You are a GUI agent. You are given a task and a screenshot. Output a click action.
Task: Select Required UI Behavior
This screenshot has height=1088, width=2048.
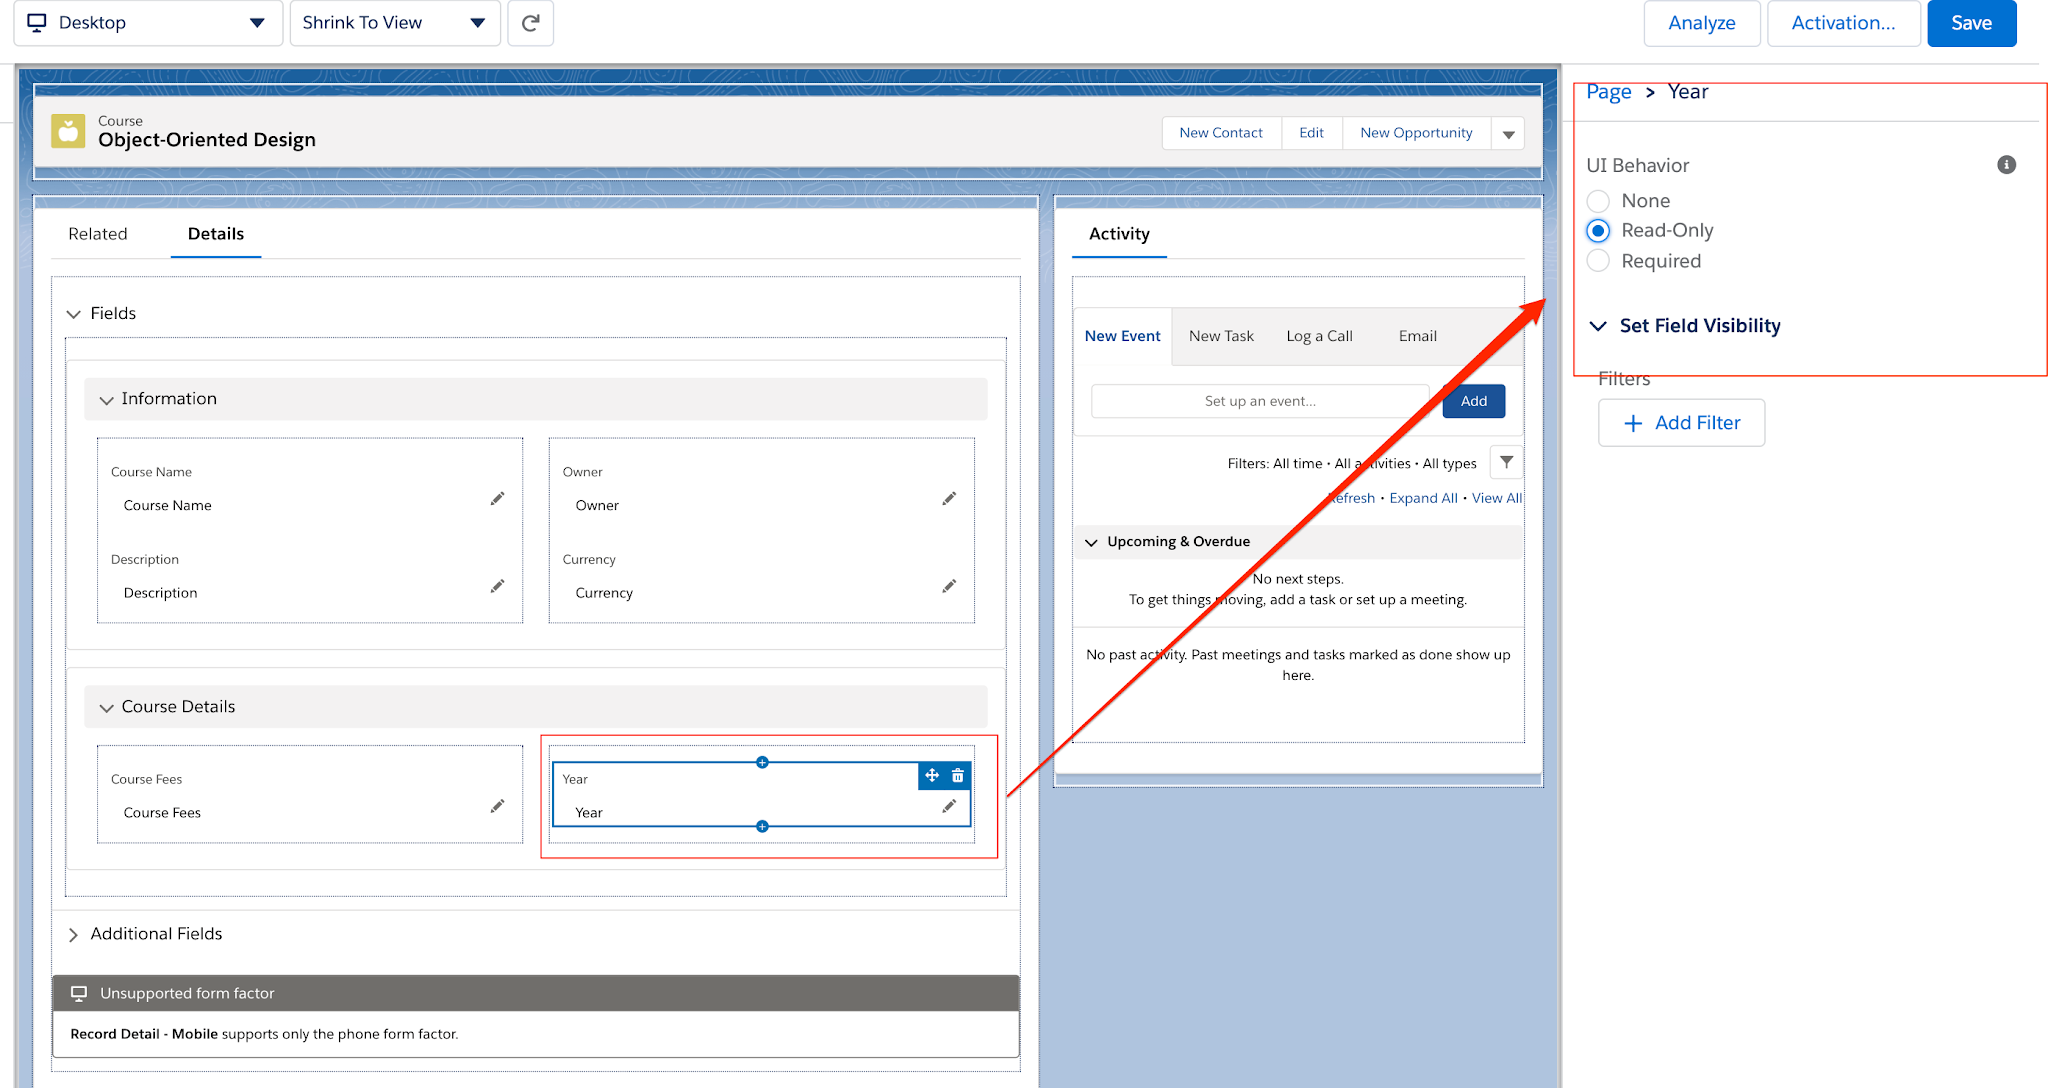1597,260
